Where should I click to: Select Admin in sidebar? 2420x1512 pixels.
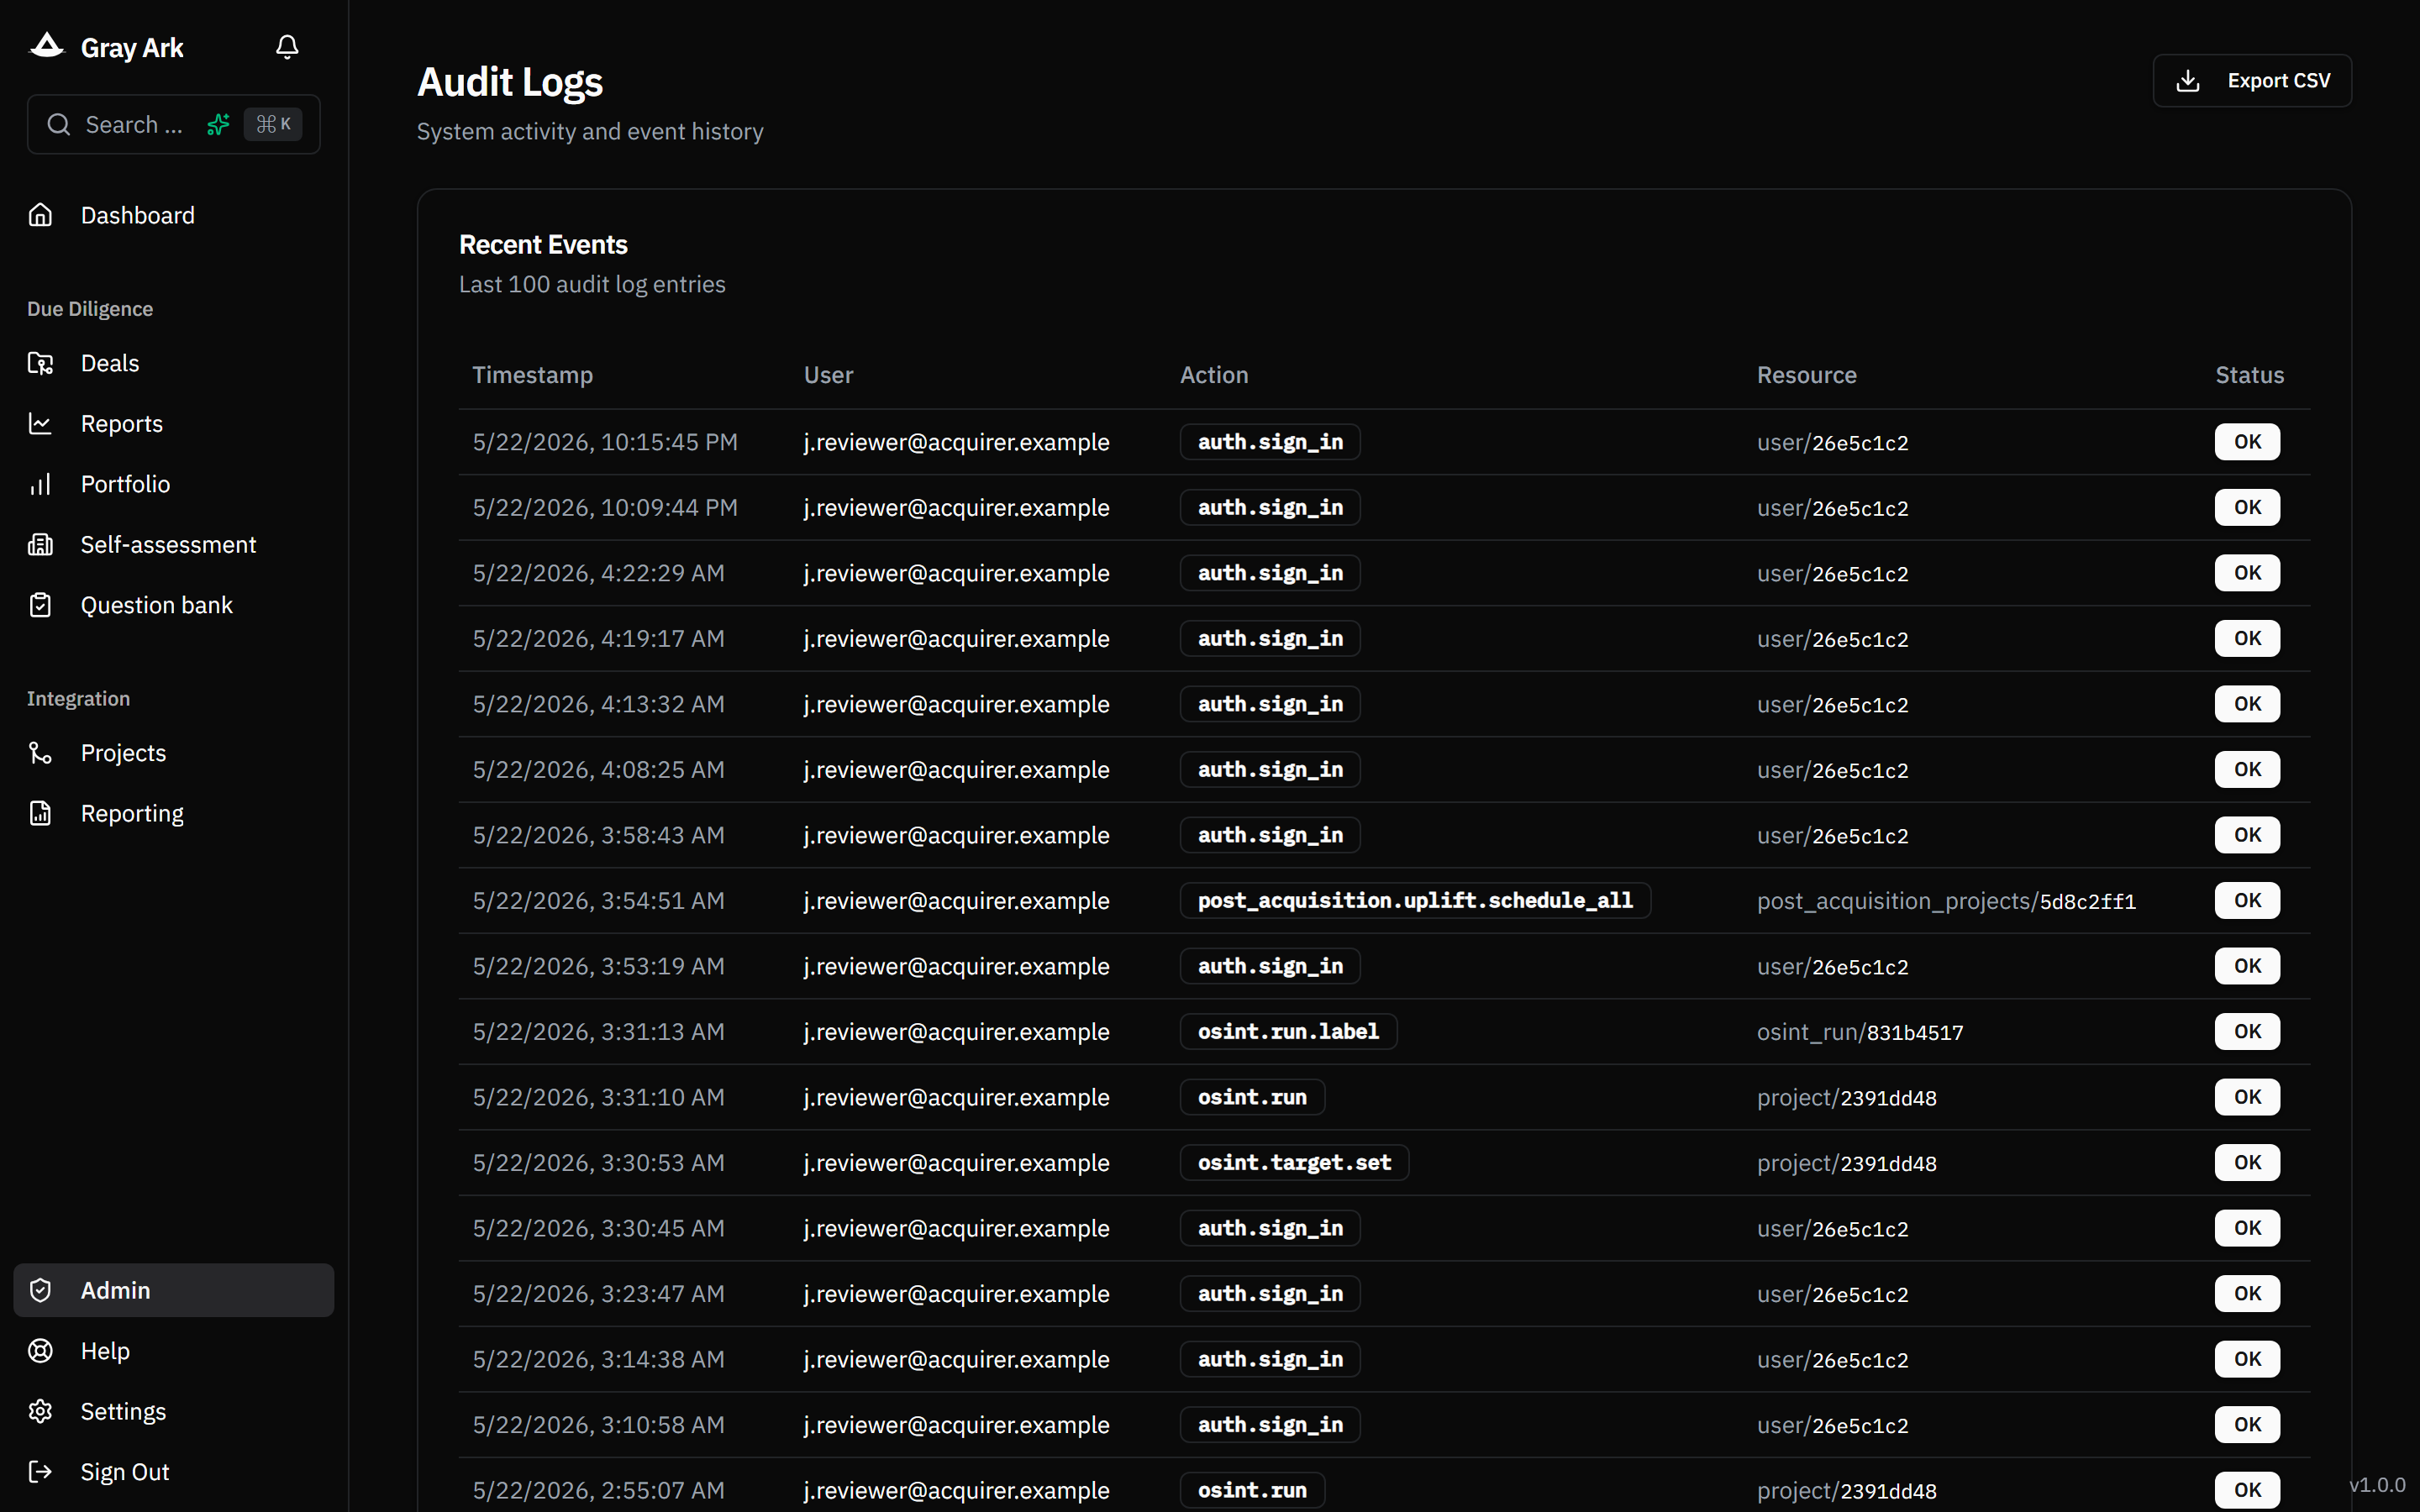point(174,1290)
